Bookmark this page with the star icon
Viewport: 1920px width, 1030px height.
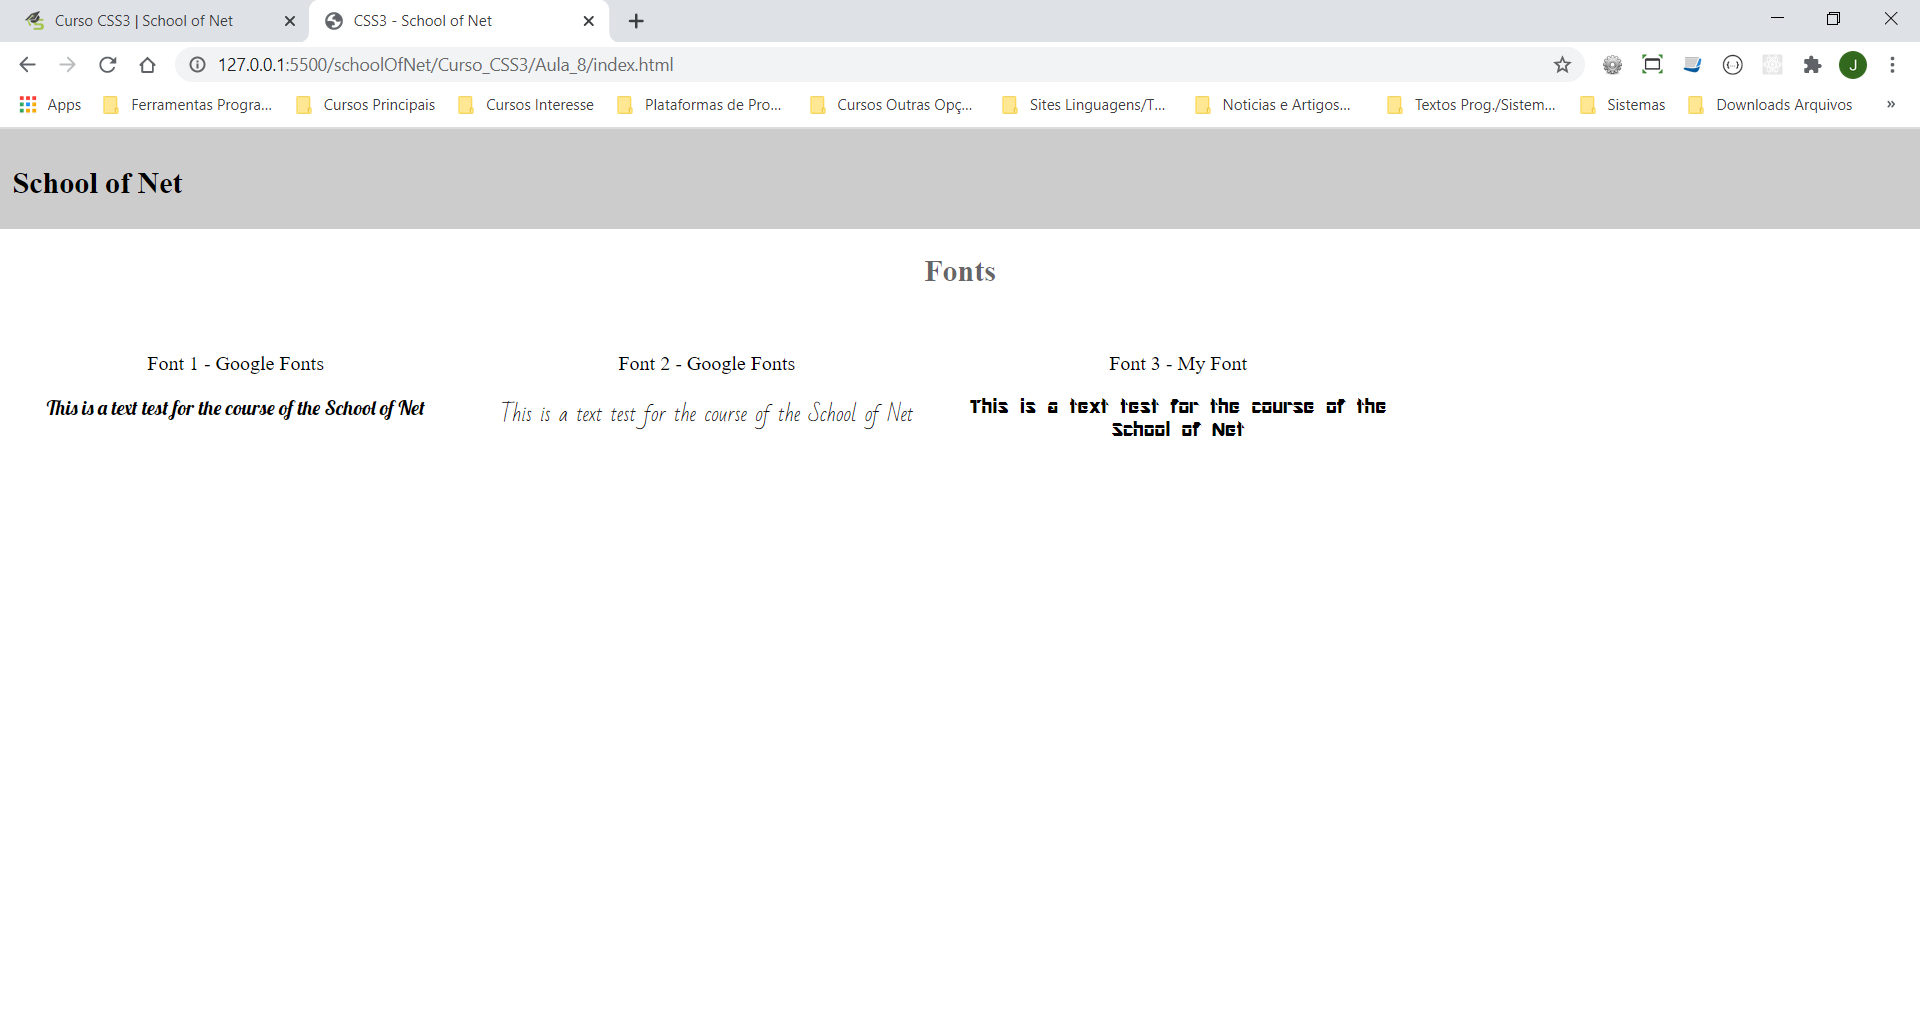coord(1562,65)
